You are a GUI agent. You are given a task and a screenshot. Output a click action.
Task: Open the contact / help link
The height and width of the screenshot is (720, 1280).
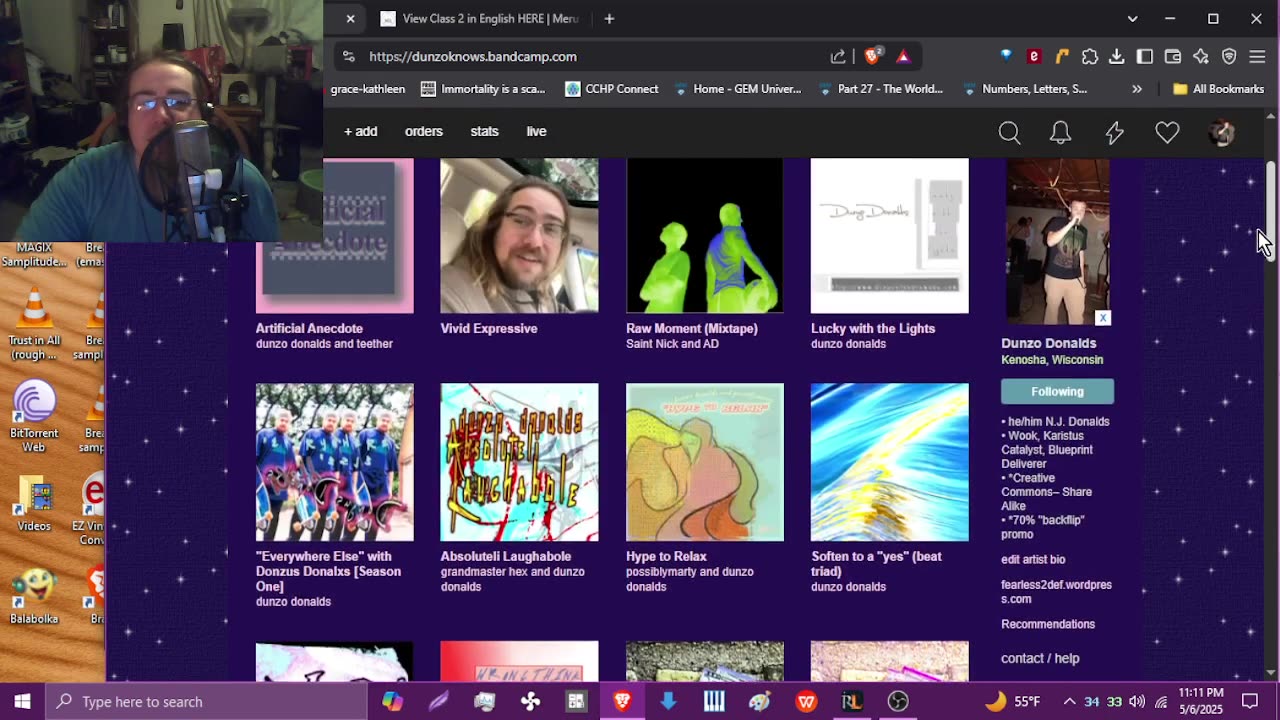click(x=1040, y=658)
